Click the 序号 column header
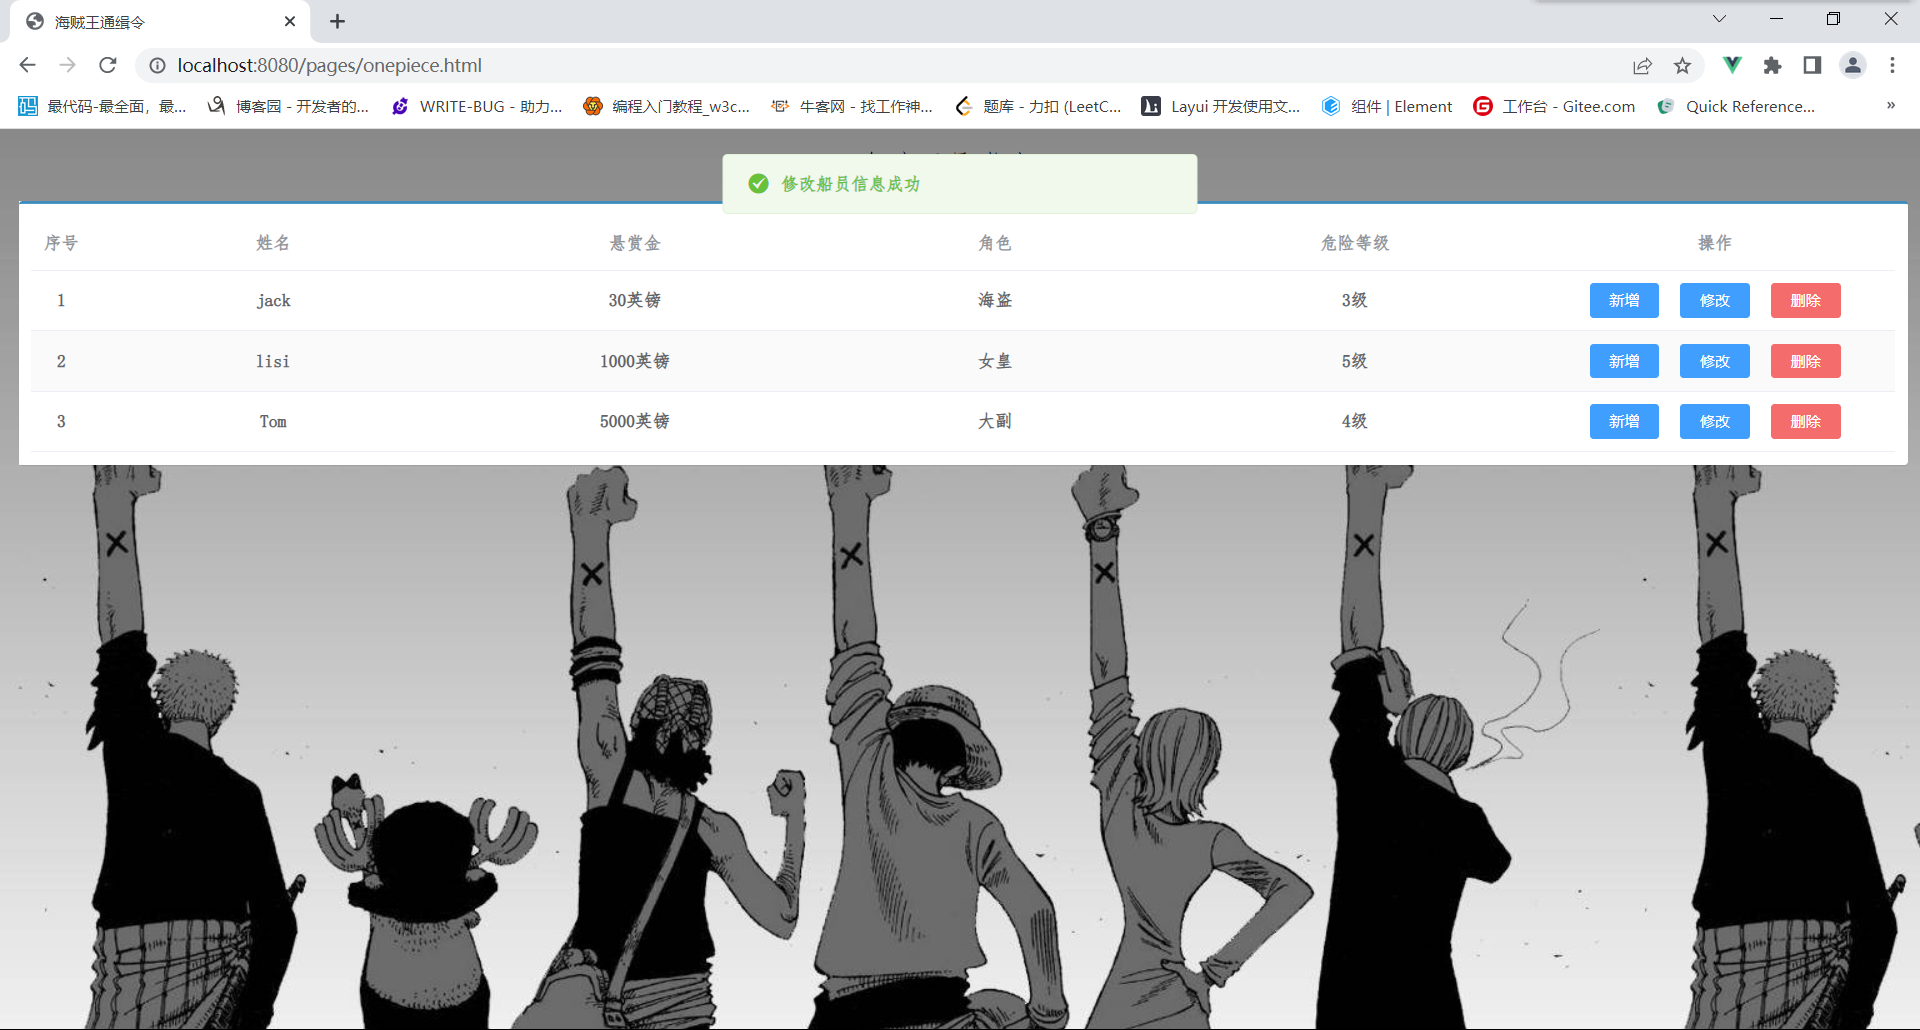Screen dimensions: 1920x1030 61,243
